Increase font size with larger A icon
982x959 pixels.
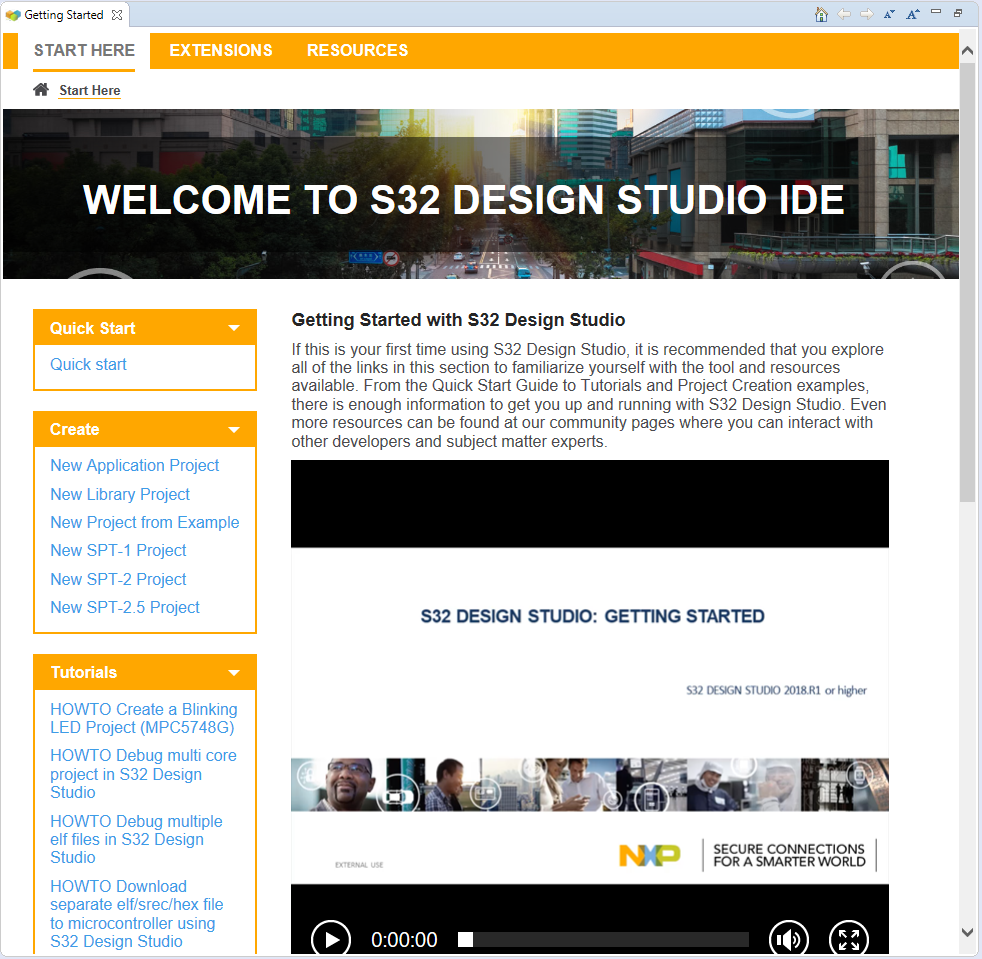point(913,14)
